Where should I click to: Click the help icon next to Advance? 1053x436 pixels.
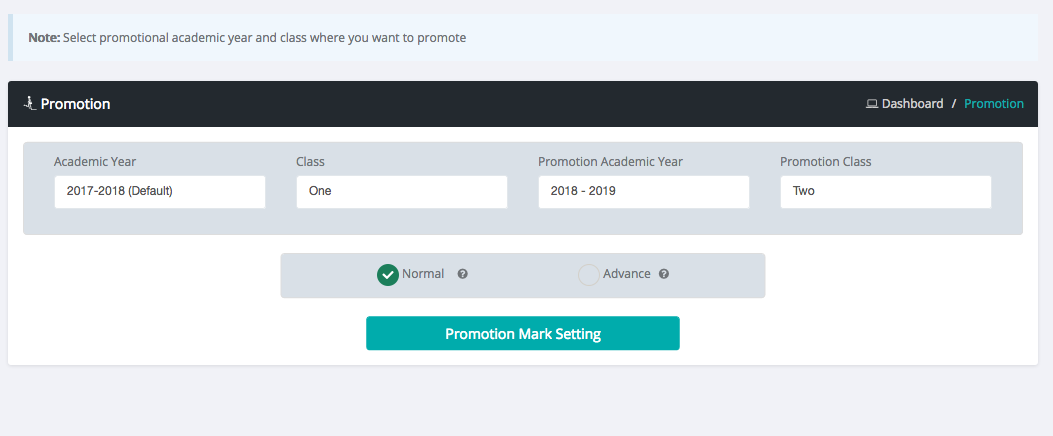pyautogui.click(x=663, y=274)
